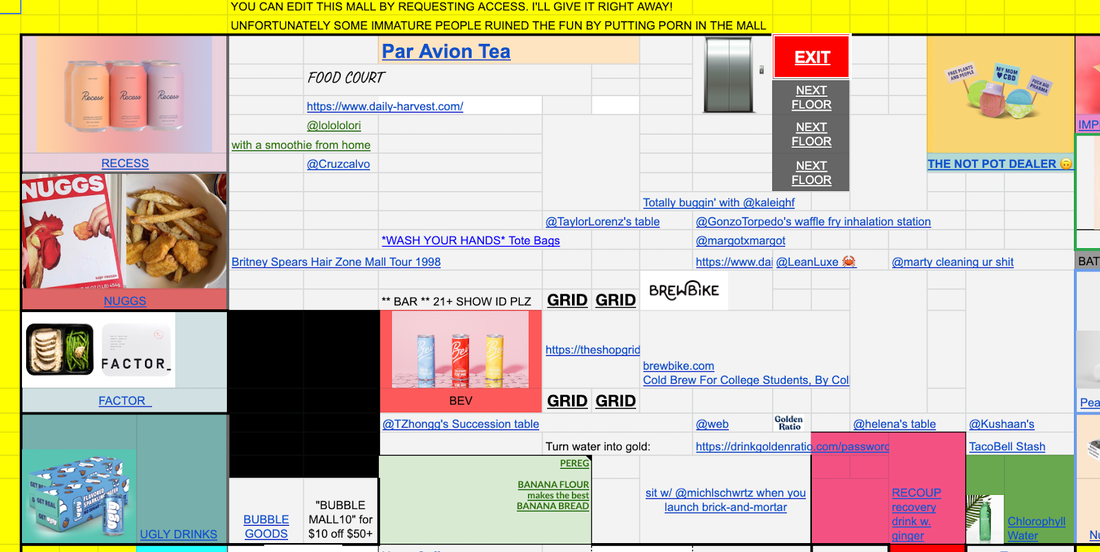Open the UGLY DRINKS link
Image resolution: width=1100 pixels, height=552 pixels.
click(x=178, y=534)
